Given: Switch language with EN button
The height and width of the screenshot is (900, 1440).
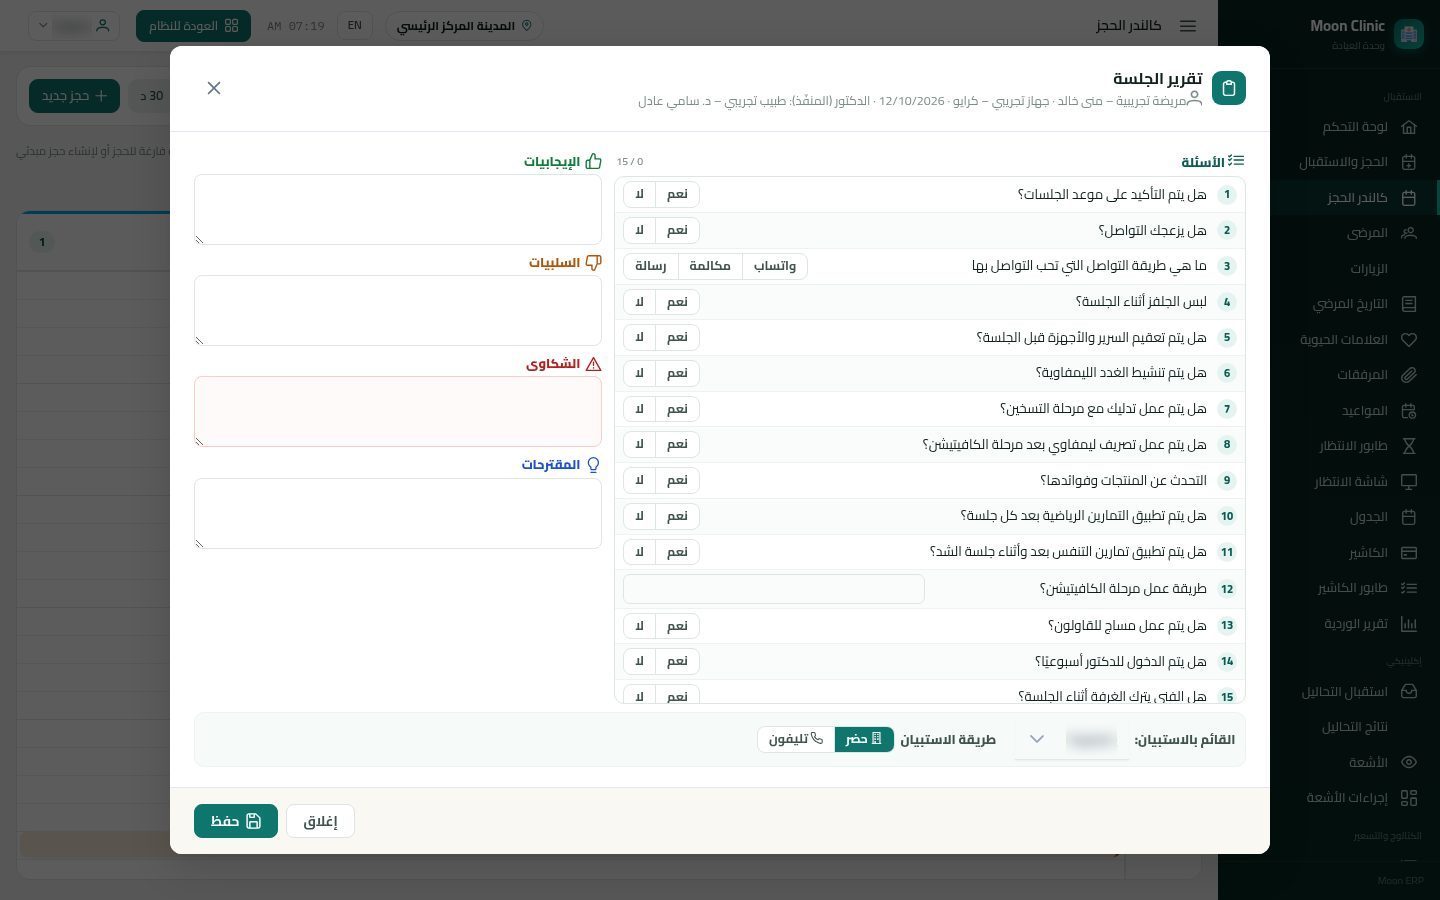Looking at the screenshot, I should click(354, 26).
